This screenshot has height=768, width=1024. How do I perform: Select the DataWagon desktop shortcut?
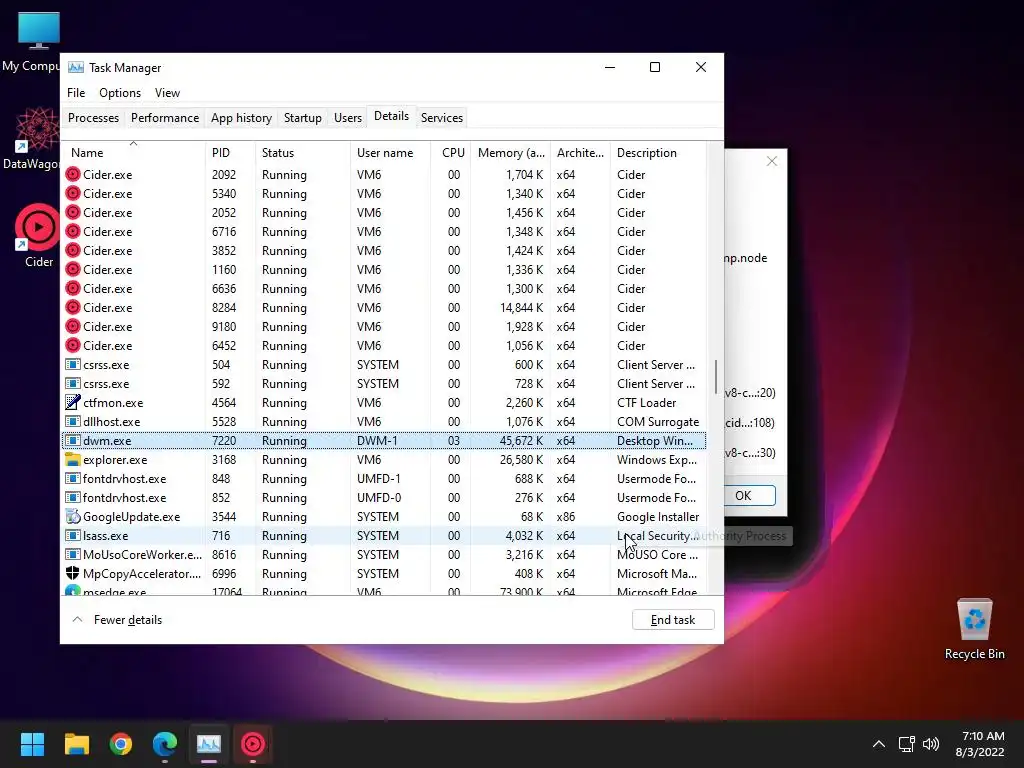[34, 138]
